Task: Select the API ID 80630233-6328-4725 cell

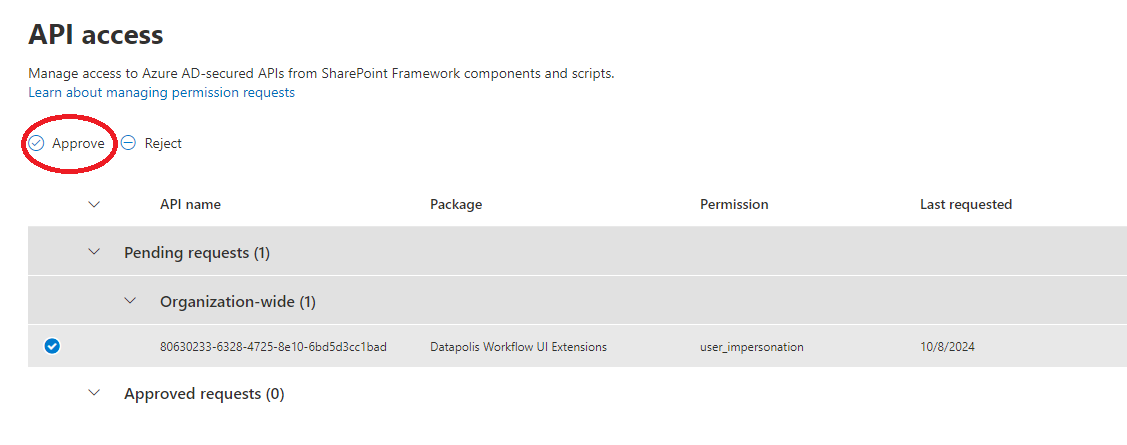Action: (x=273, y=347)
